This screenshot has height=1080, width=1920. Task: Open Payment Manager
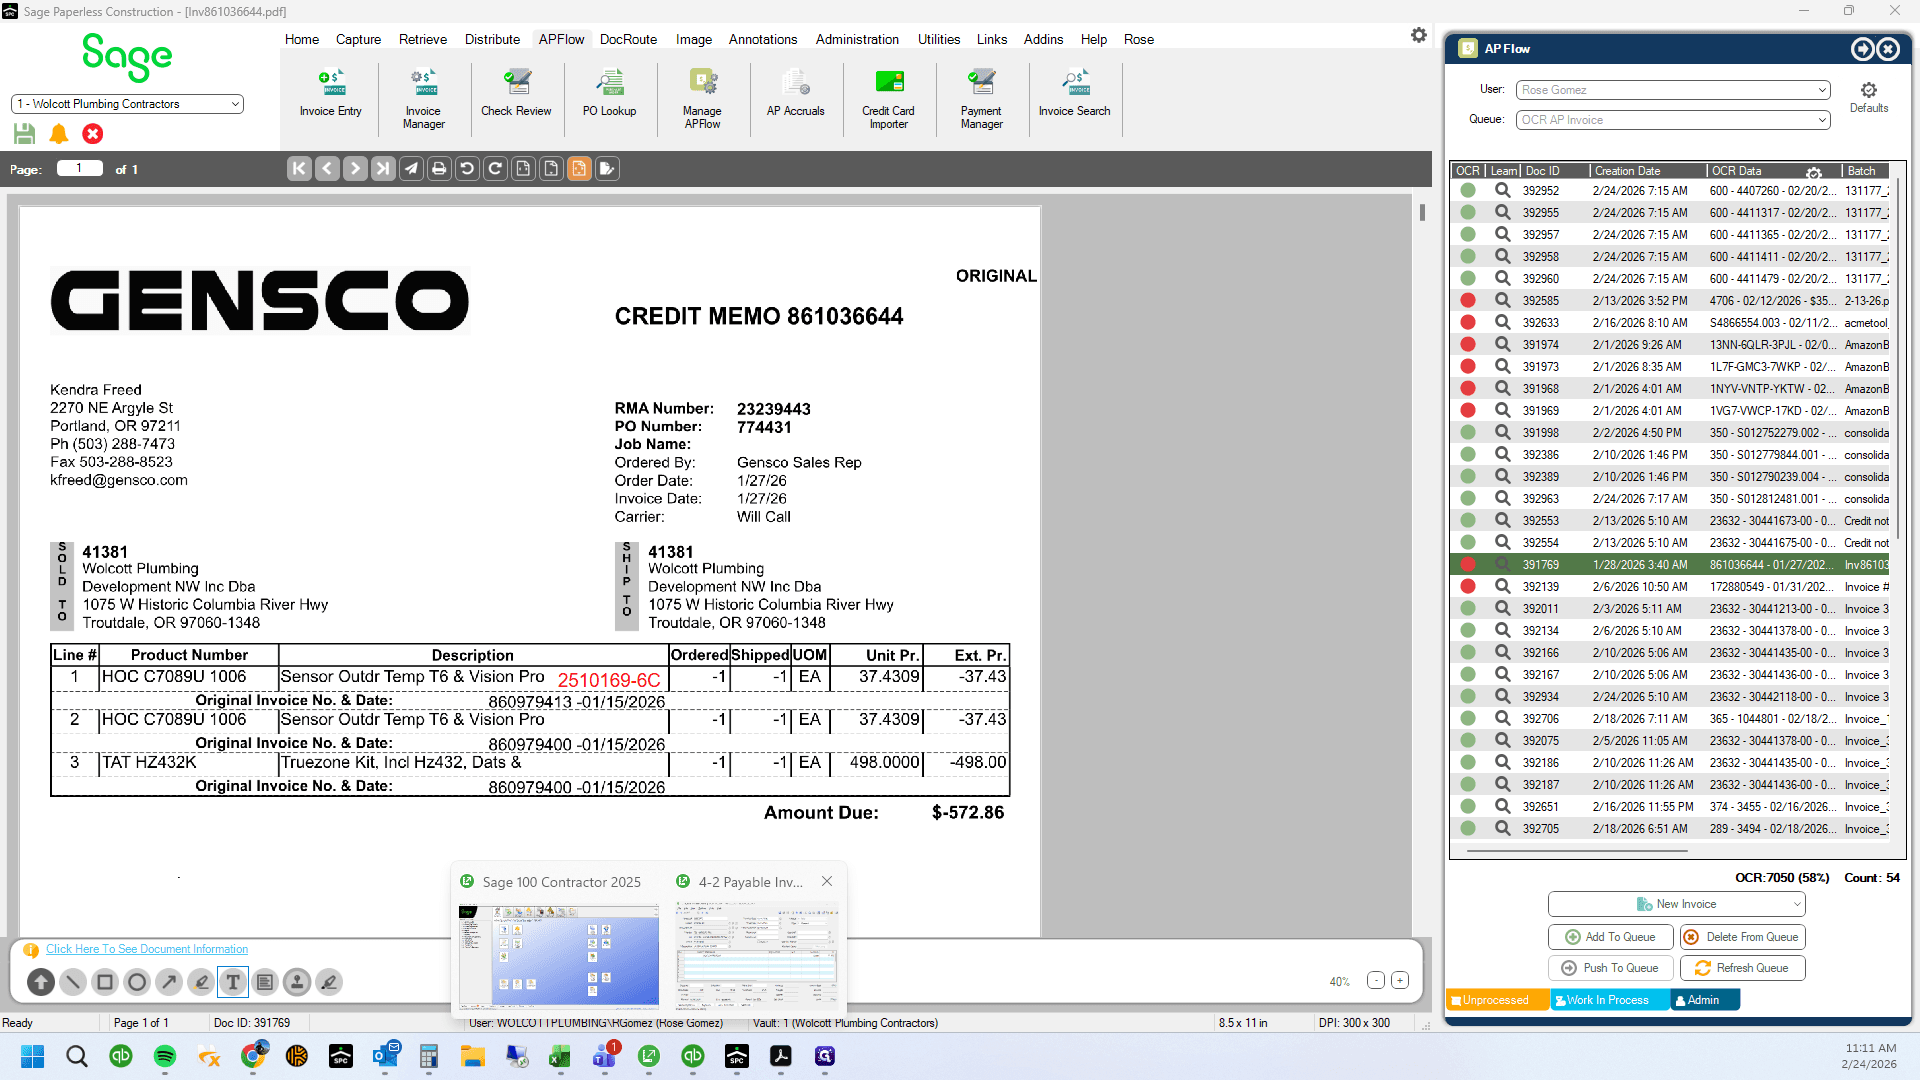click(x=981, y=99)
